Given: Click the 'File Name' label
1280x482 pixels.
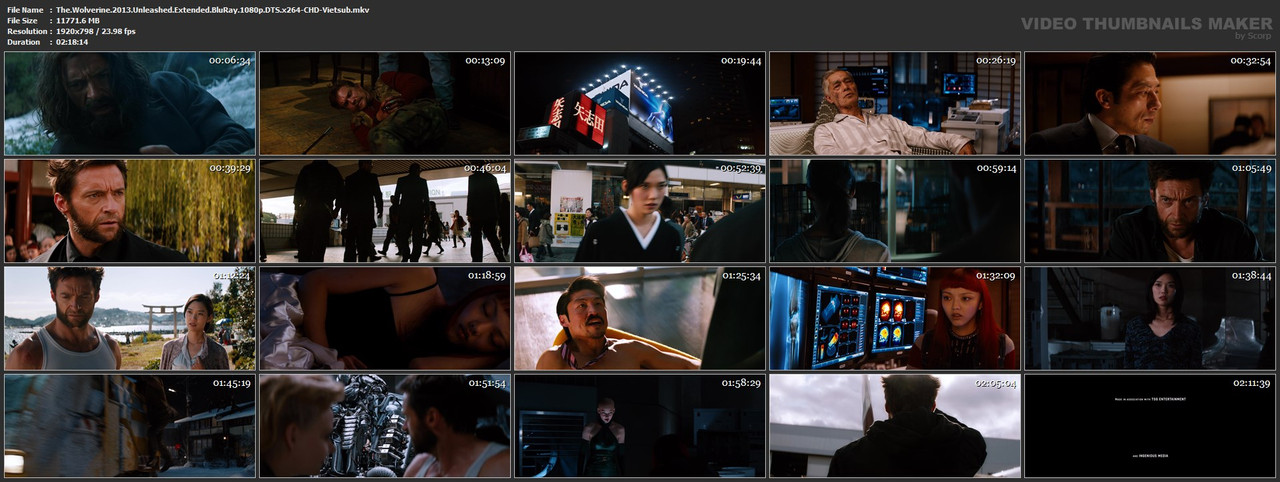Looking at the screenshot, I should point(25,9).
